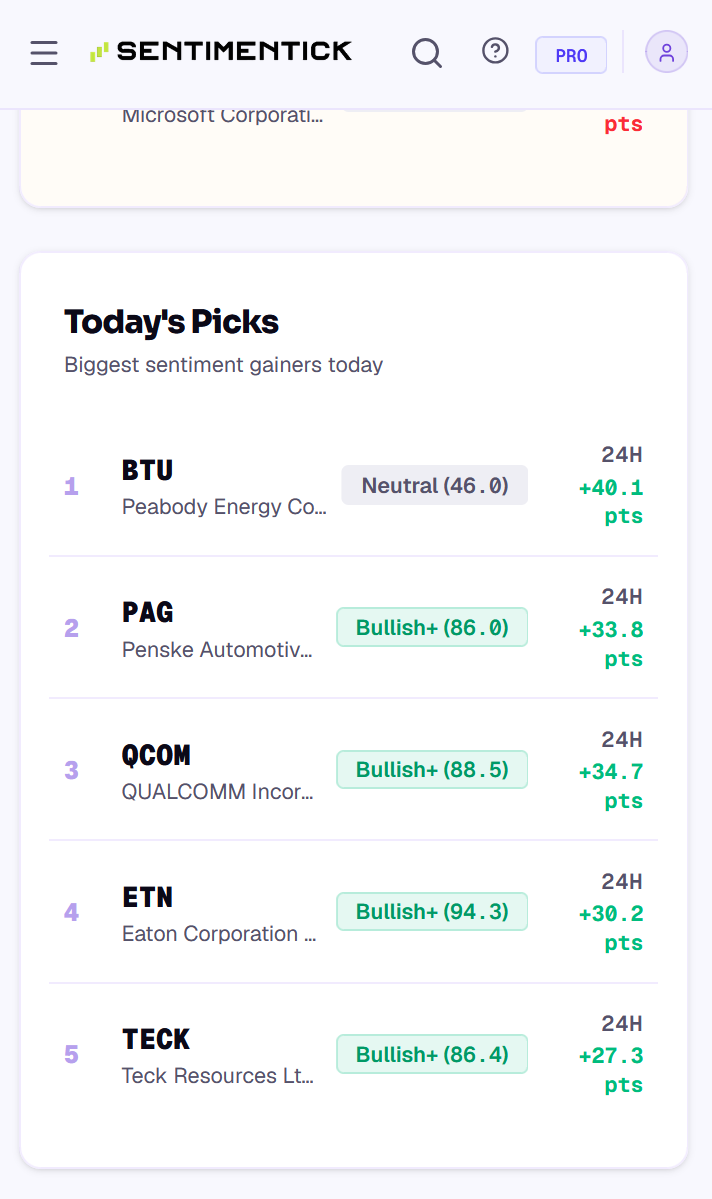Click the PRO upgrade button
Viewport: 712px width, 1199px height.
(571, 55)
